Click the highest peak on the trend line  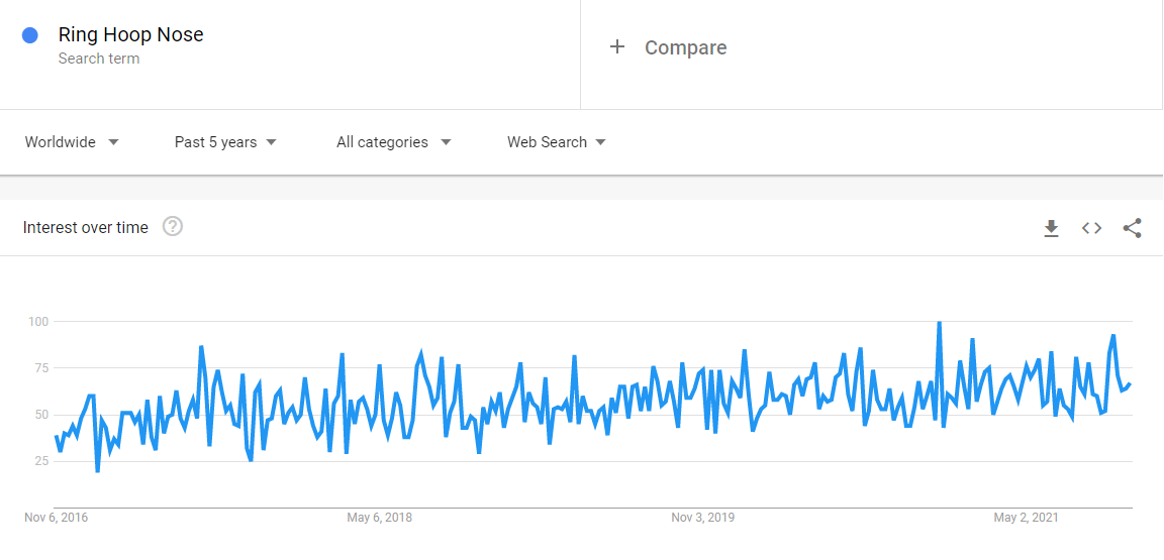click(939, 323)
